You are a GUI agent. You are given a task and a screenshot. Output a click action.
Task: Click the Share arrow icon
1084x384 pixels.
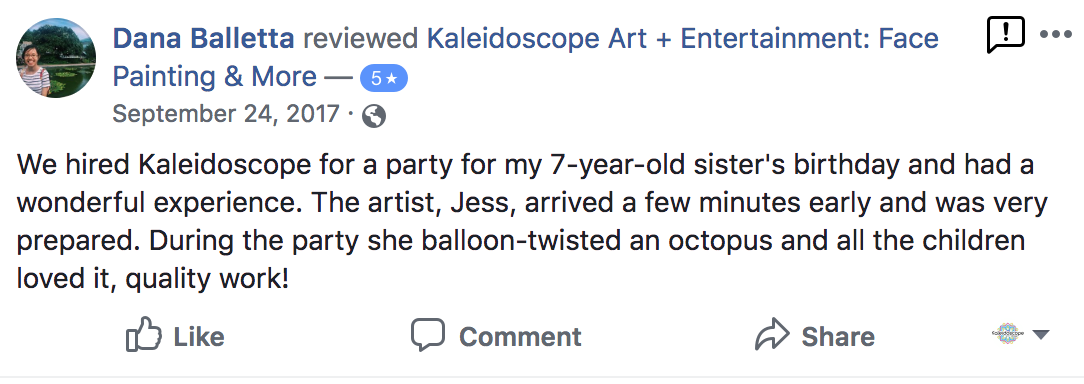tap(772, 335)
